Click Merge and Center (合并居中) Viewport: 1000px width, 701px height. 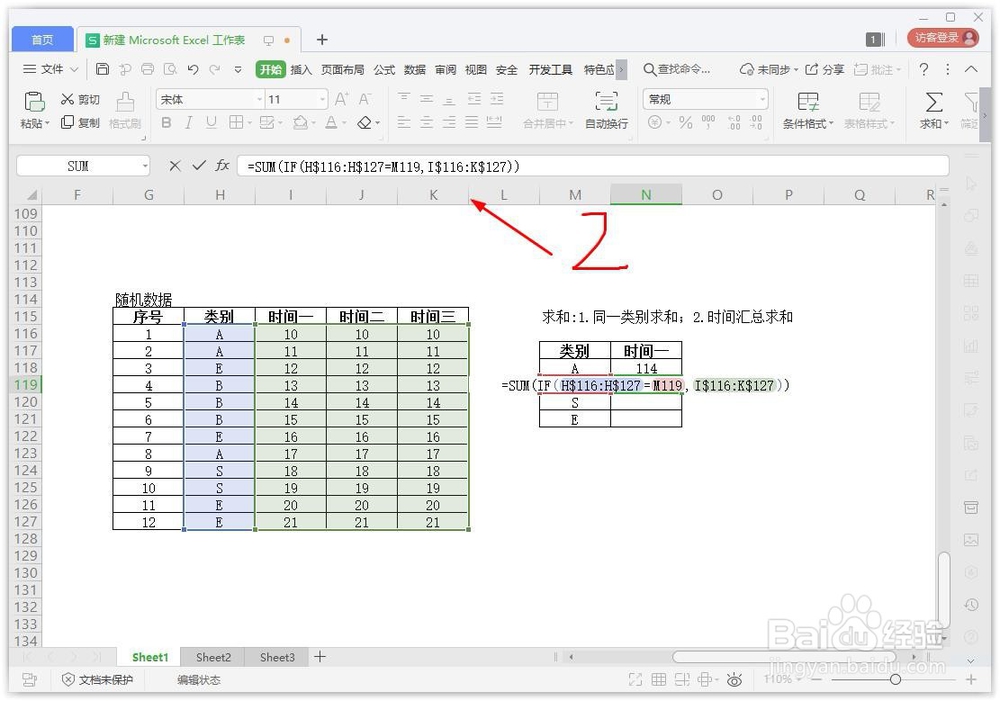pyautogui.click(x=548, y=110)
